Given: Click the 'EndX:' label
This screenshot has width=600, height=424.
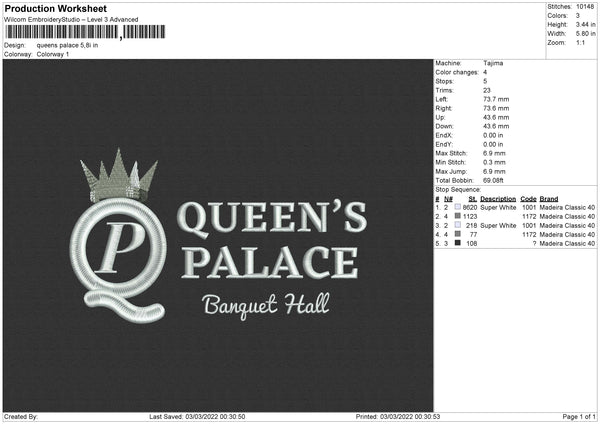Looking at the screenshot, I should [x=444, y=135].
